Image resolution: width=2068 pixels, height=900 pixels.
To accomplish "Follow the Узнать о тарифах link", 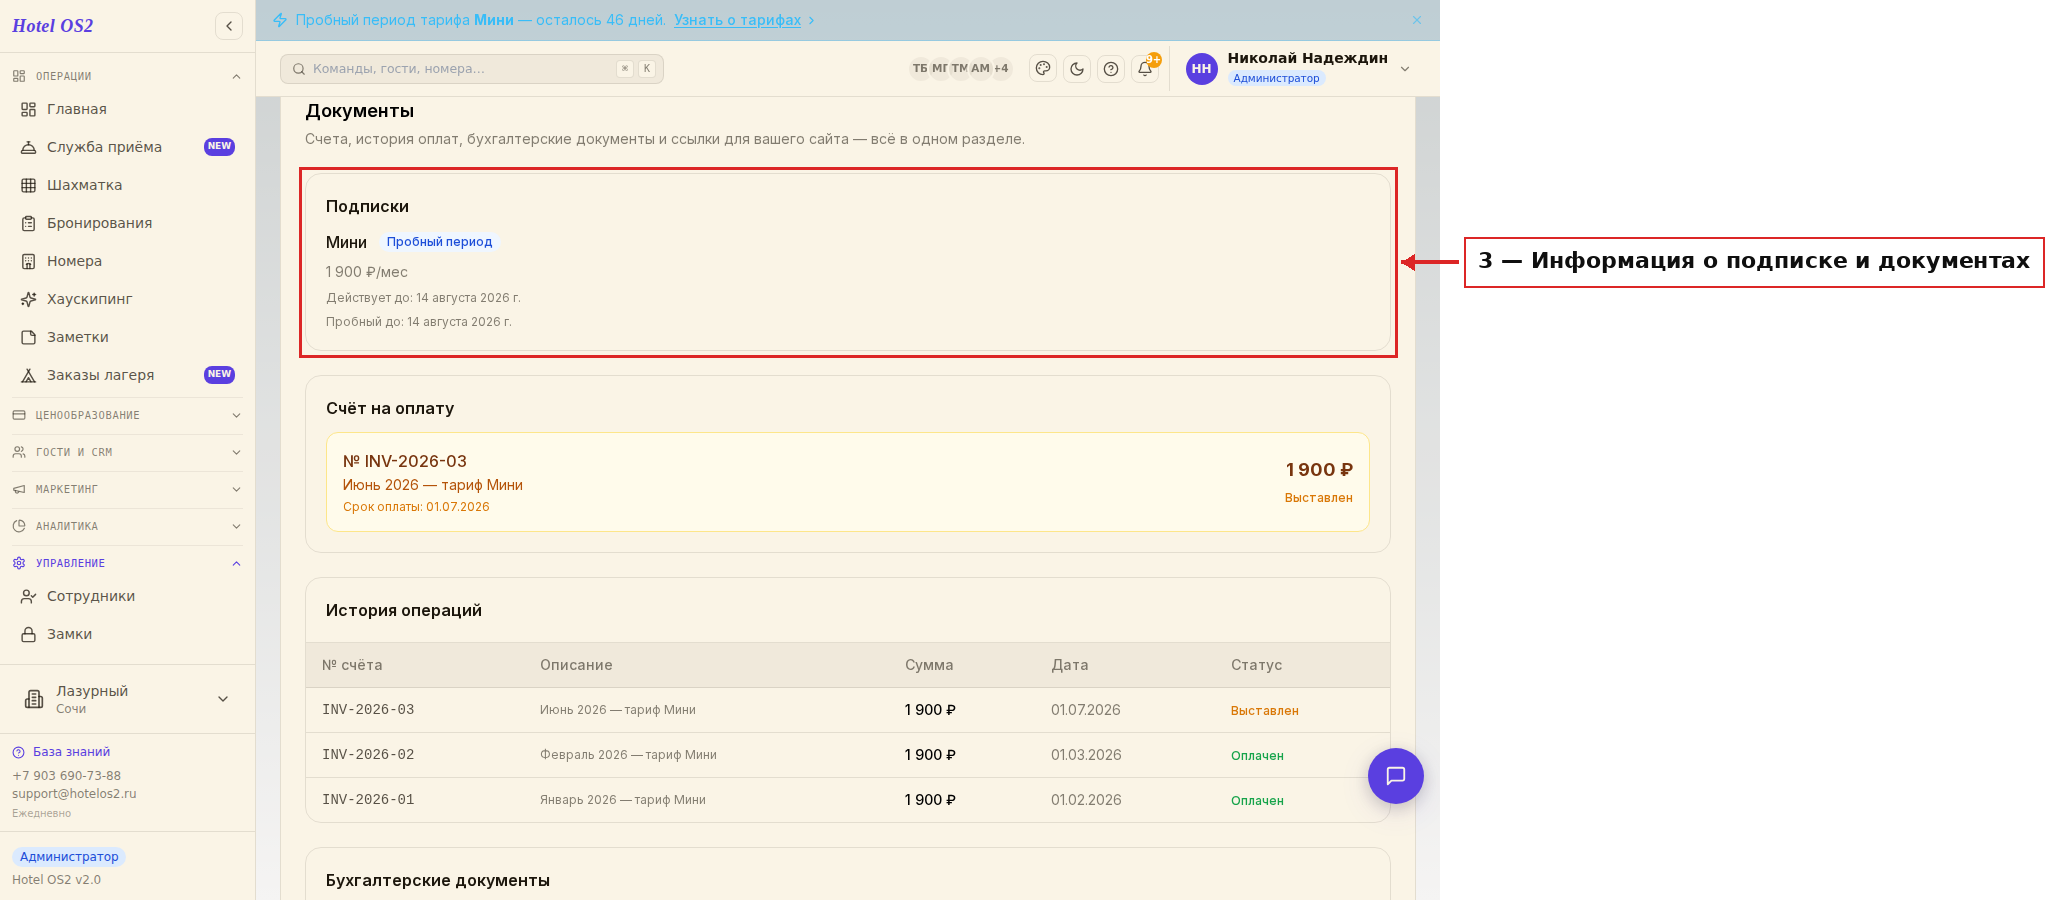I will point(737,20).
